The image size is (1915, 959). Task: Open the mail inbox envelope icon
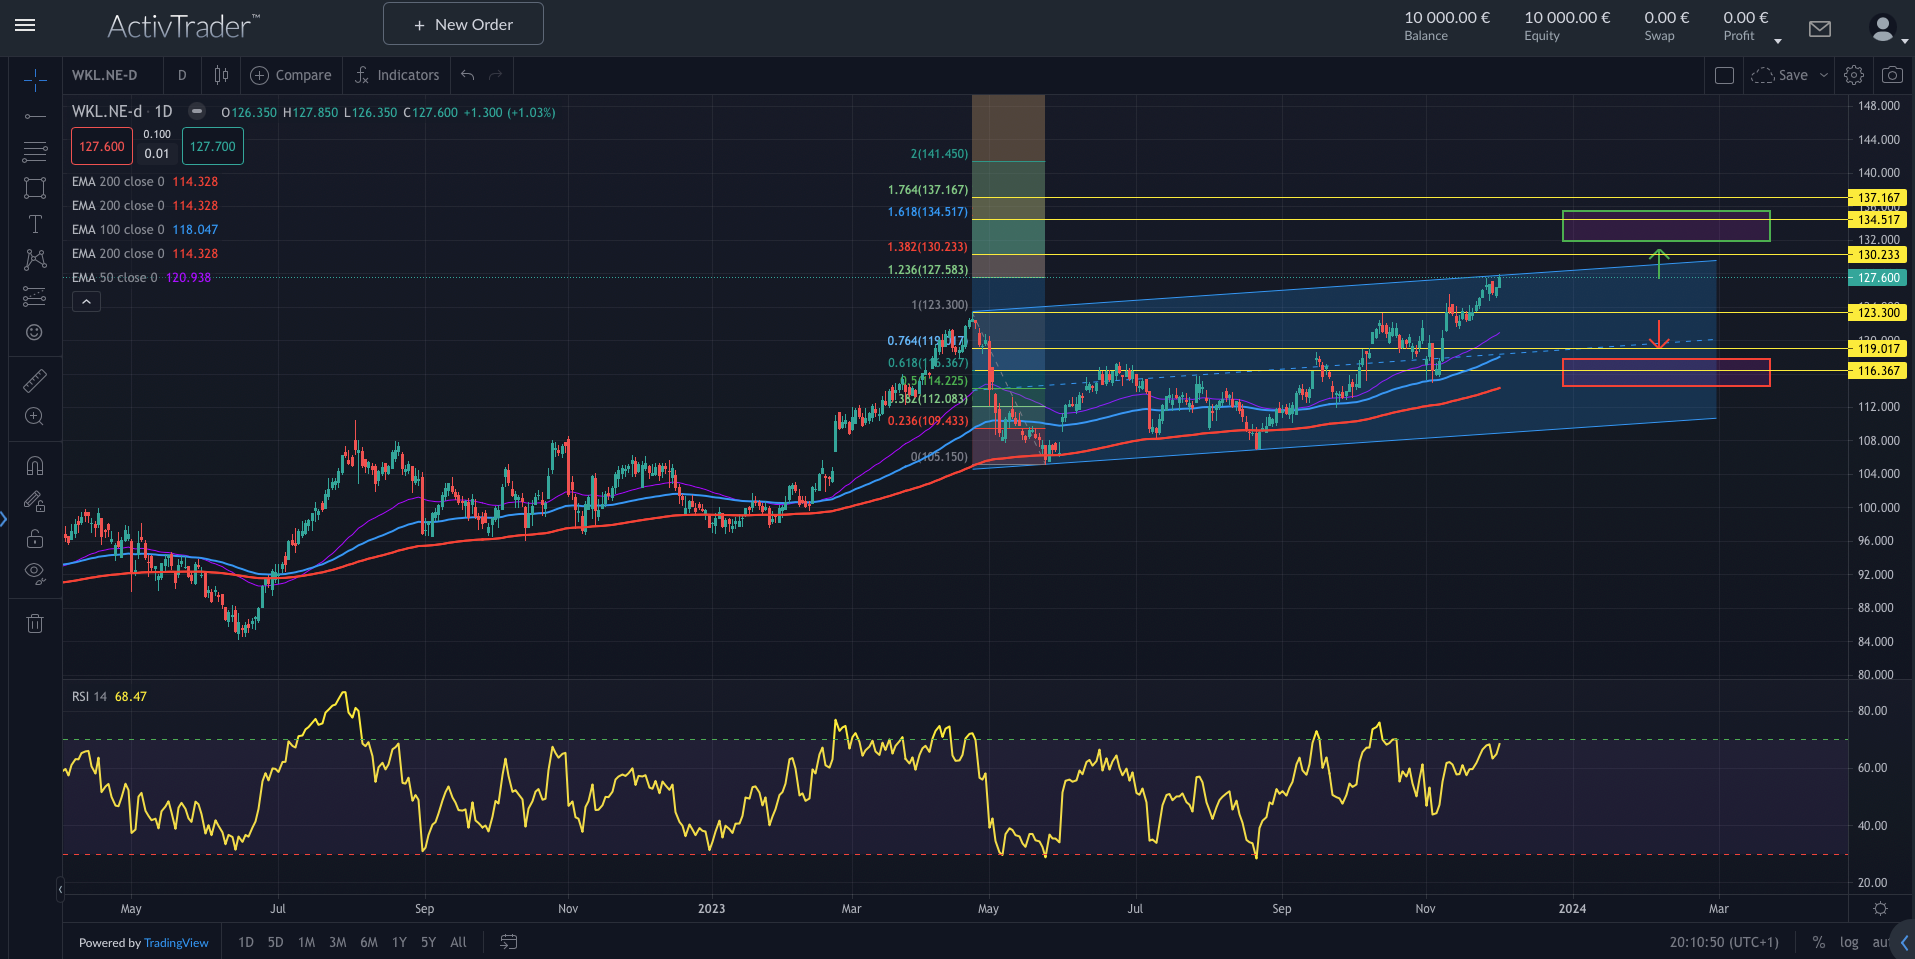point(1820,29)
